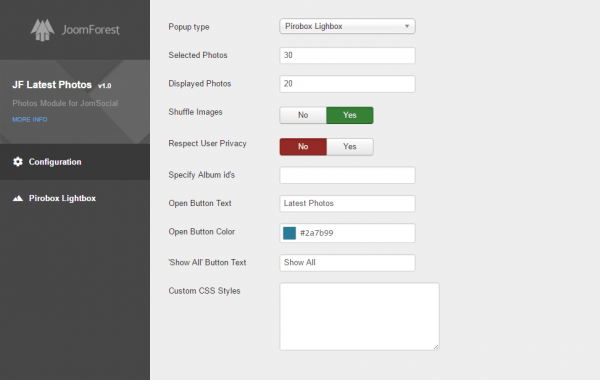This screenshot has height=380, width=600.
Task: Click the Custom CSS Styles label
Action: pos(204,291)
